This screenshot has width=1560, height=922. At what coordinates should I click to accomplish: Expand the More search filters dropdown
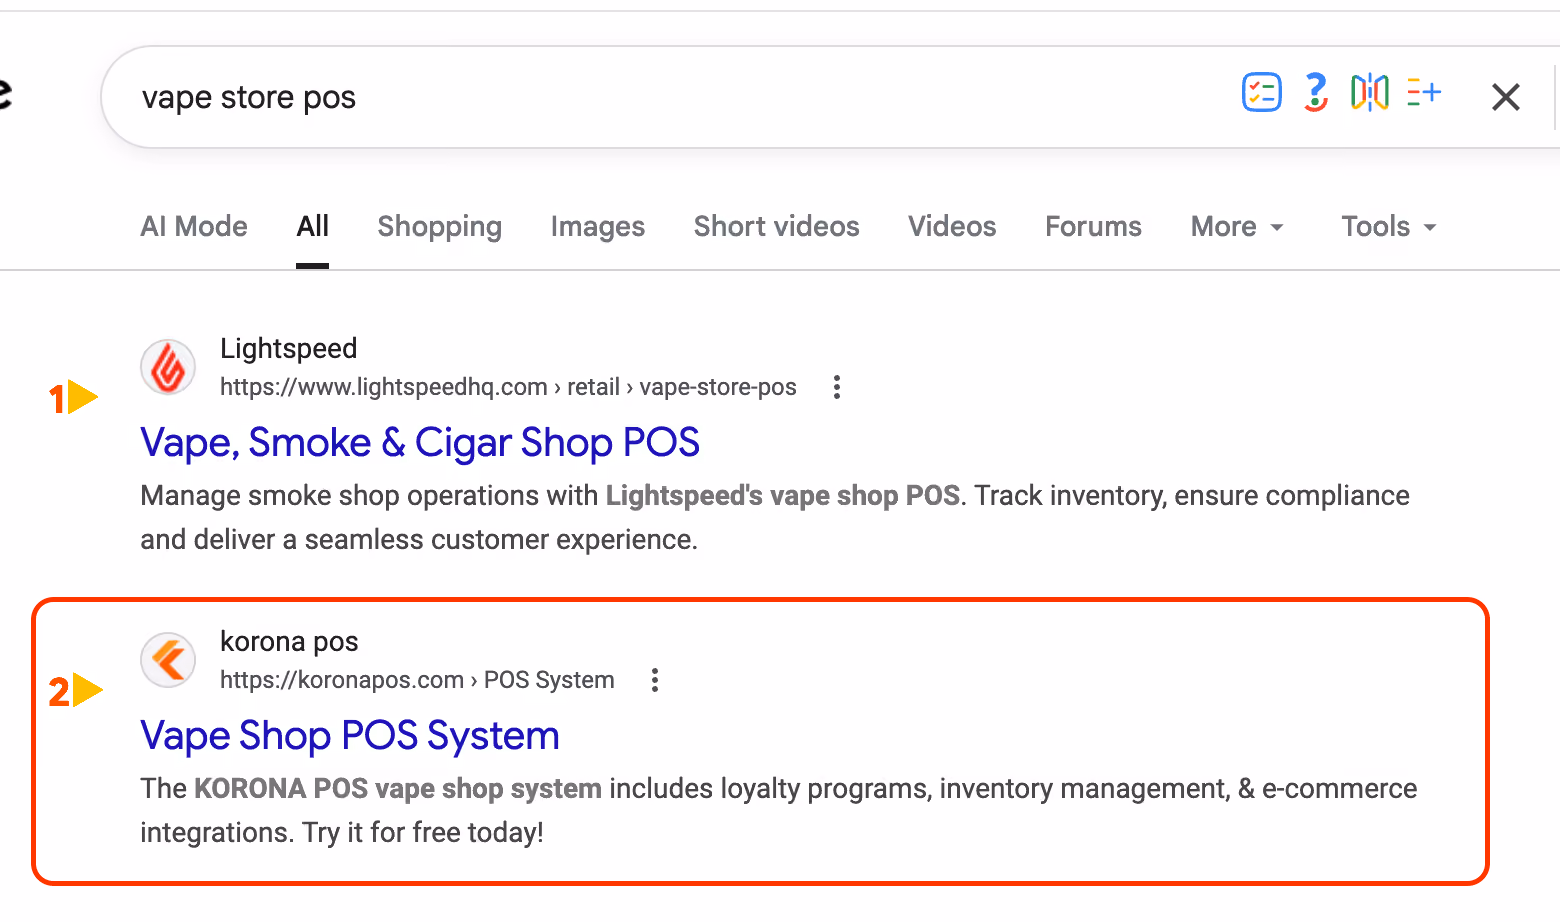(1237, 227)
